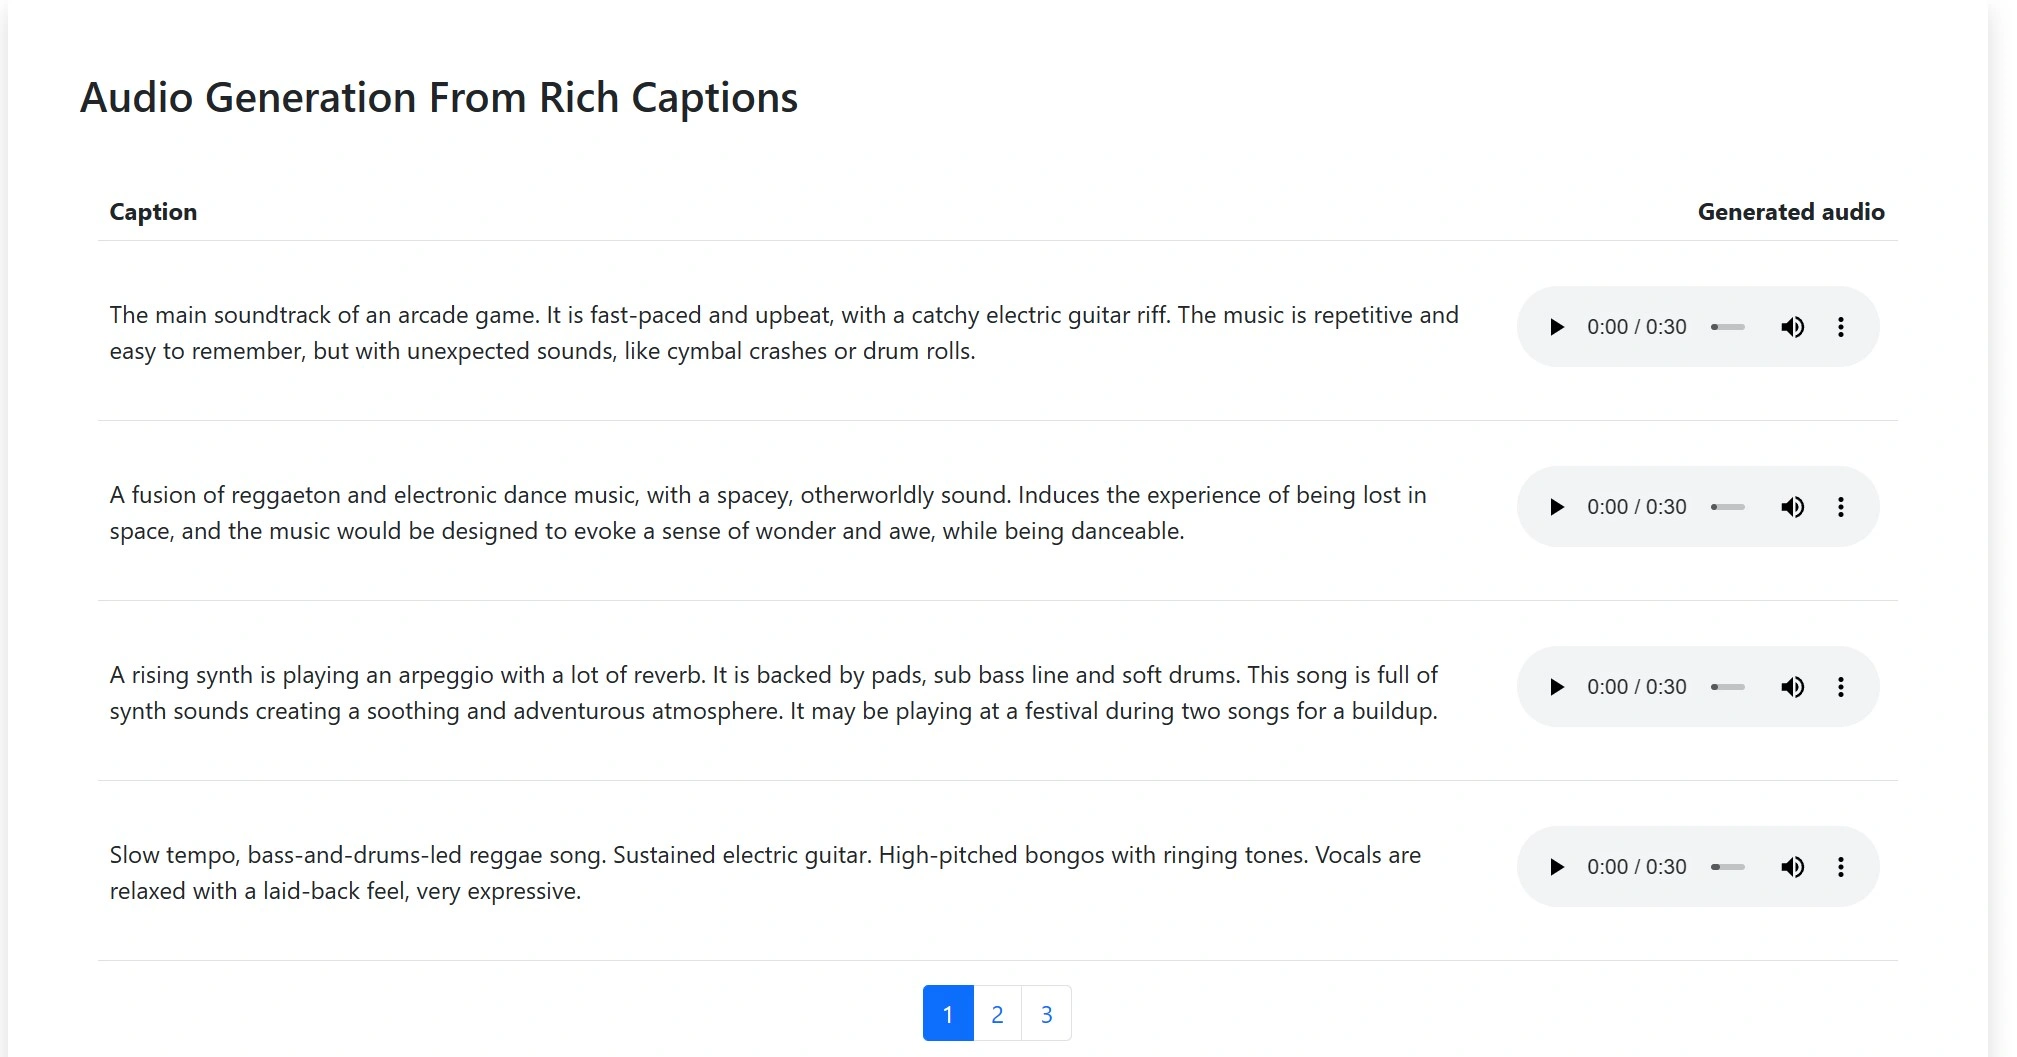Mute the reggaeton fusion audio player
This screenshot has height=1057, width=2017.
tap(1792, 507)
